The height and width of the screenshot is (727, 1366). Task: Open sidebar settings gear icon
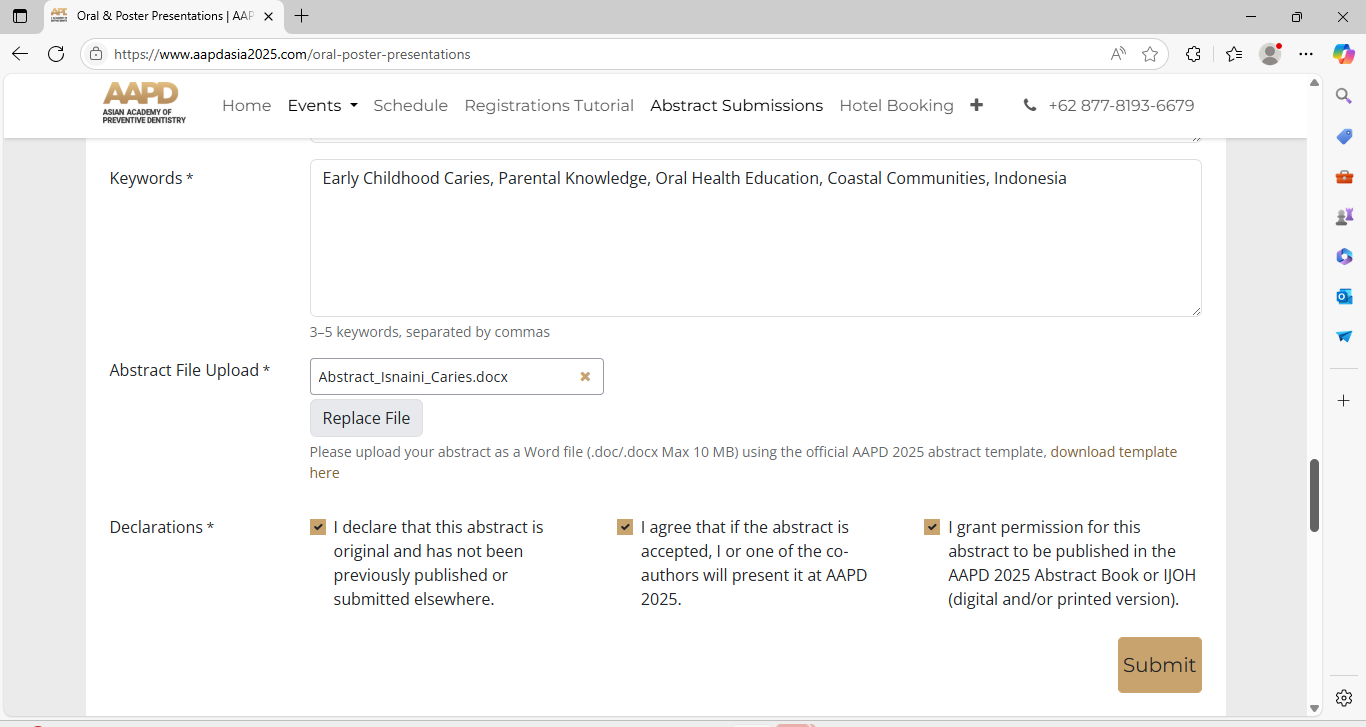coord(1344,698)
